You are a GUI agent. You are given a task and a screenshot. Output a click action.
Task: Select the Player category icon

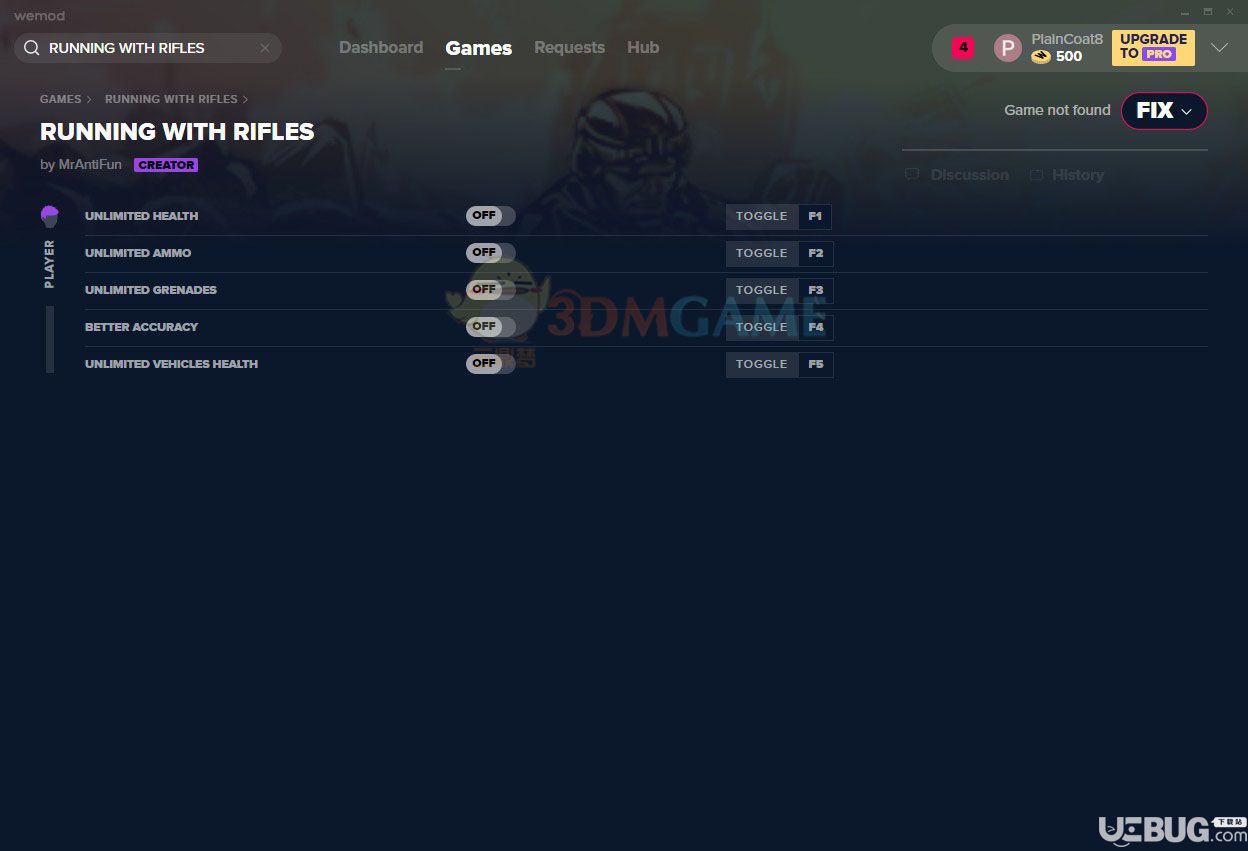50,216
